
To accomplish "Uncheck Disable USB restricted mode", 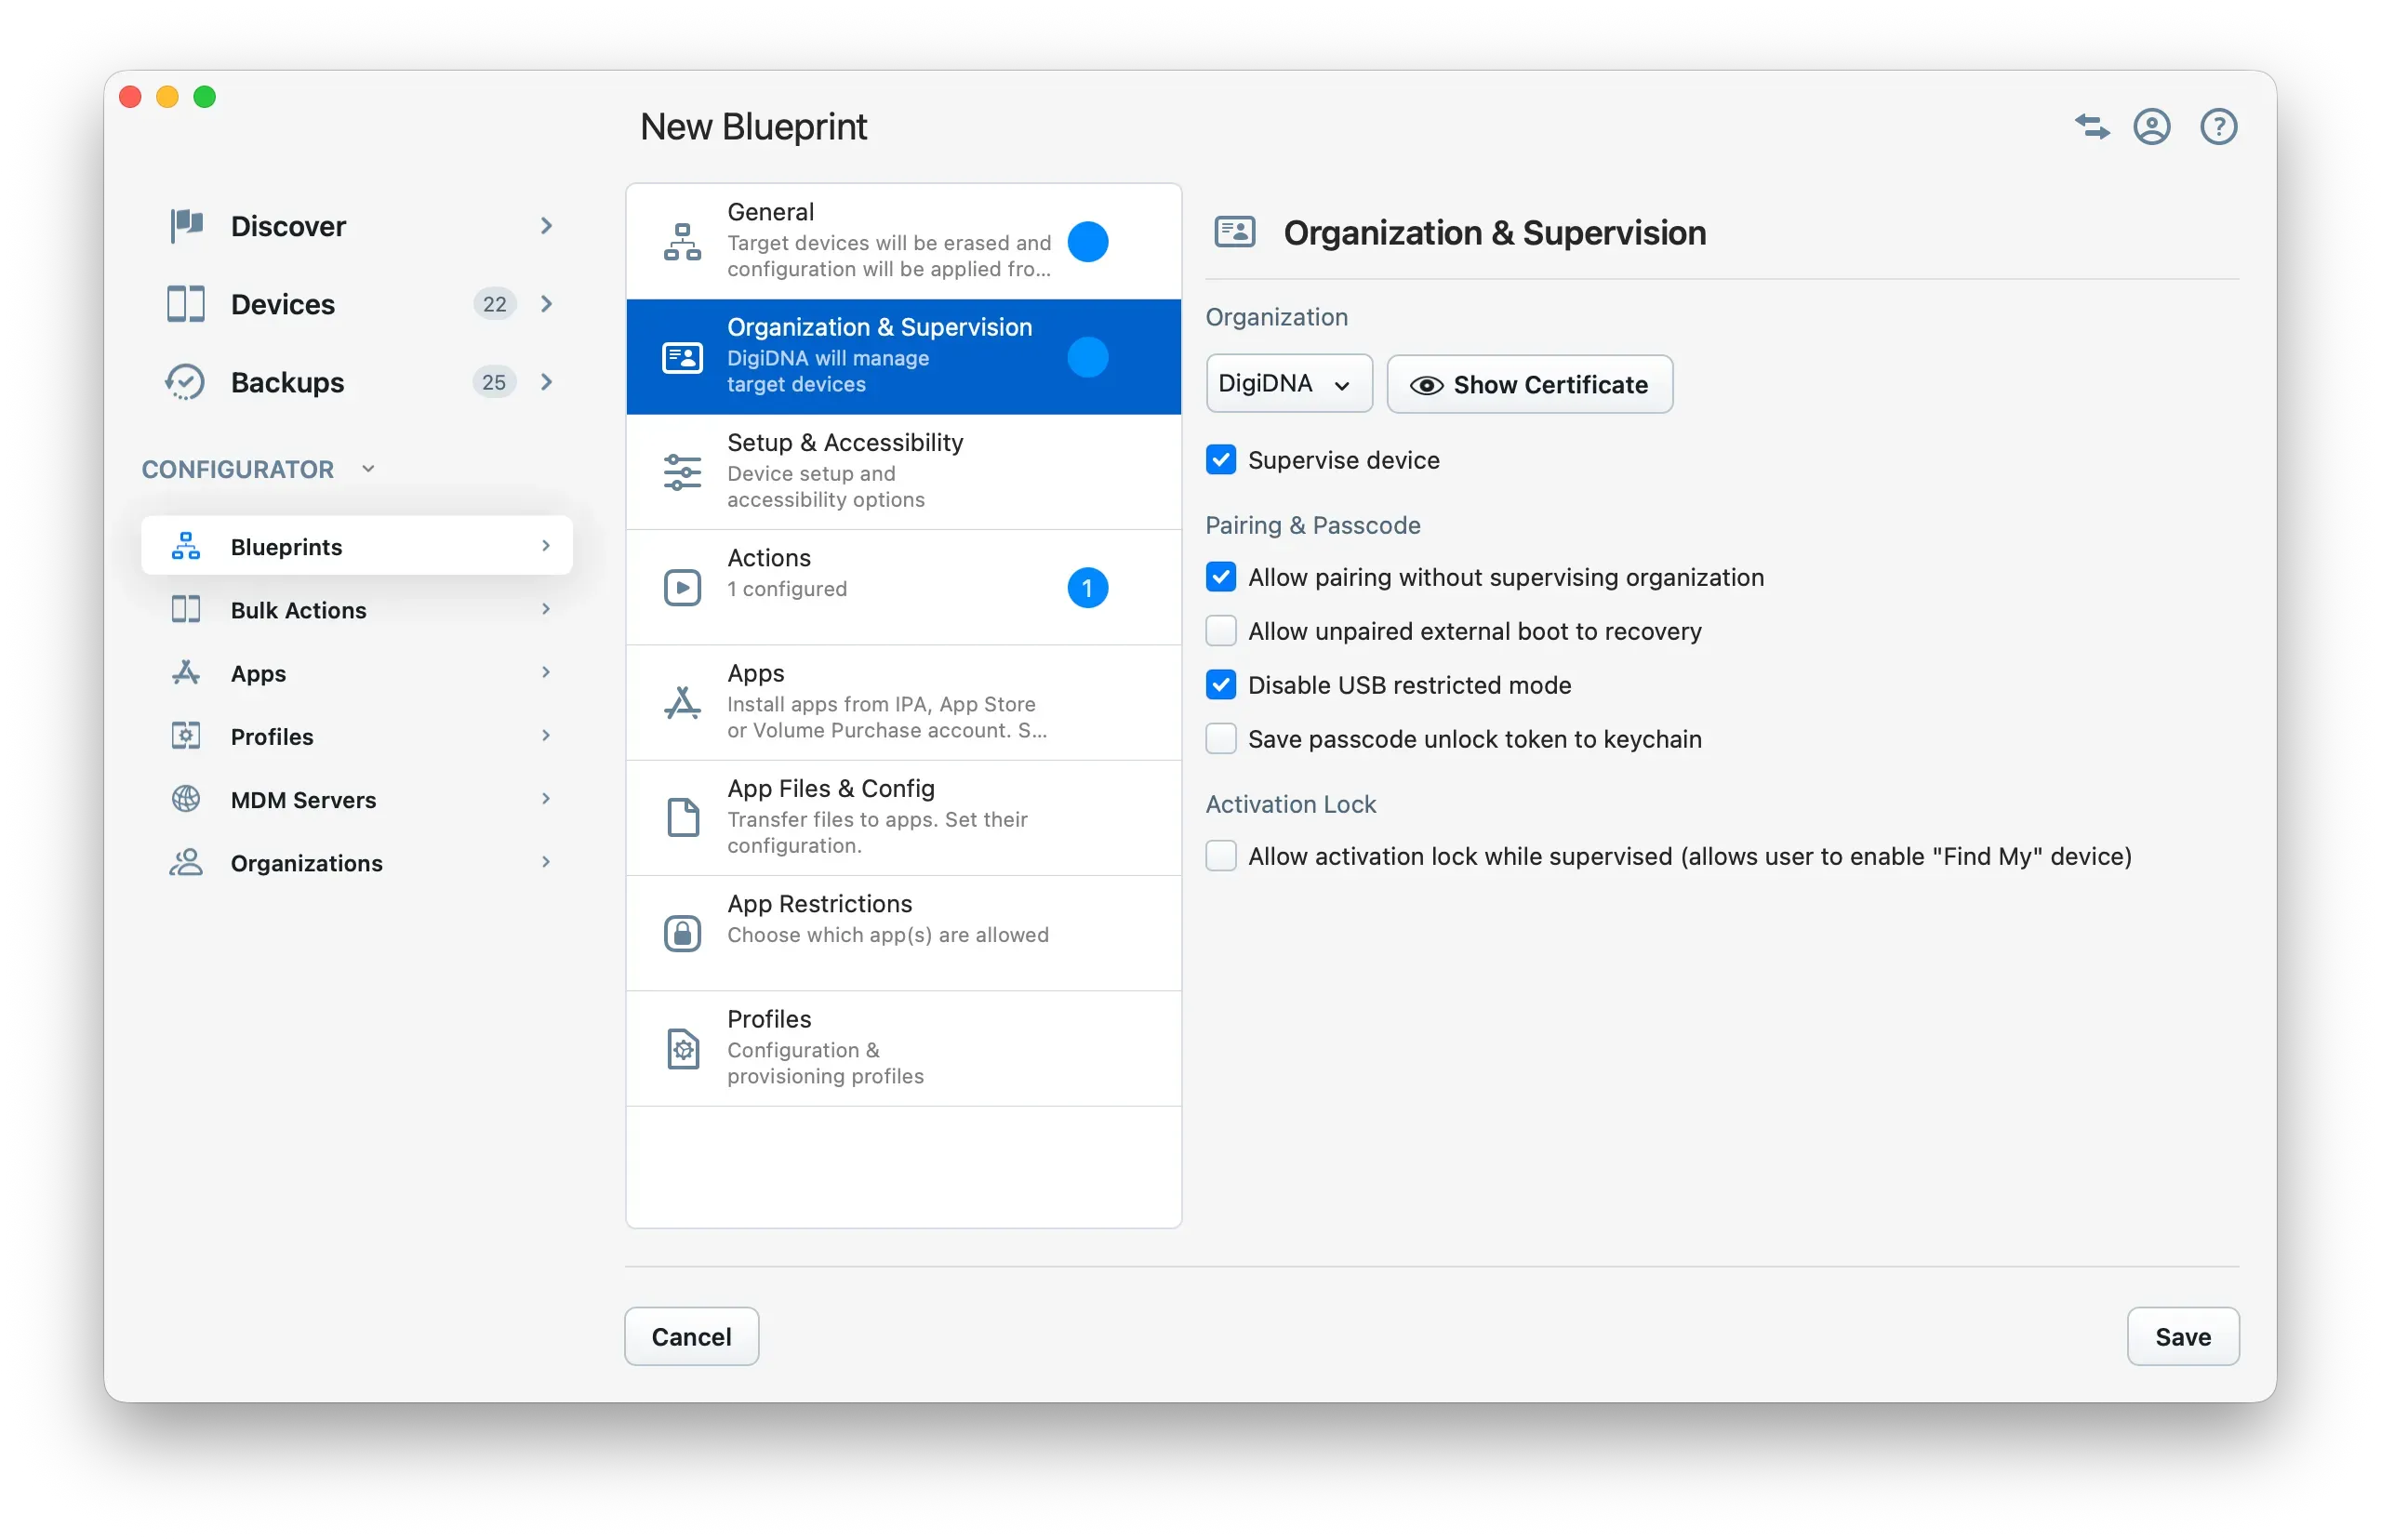I will 1220,685.
